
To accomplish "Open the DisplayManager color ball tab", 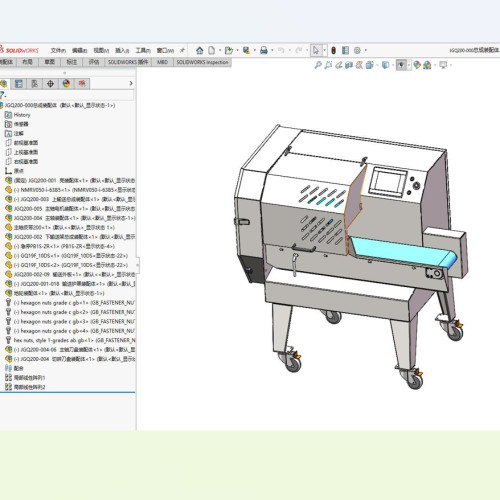I will (66, 84).
